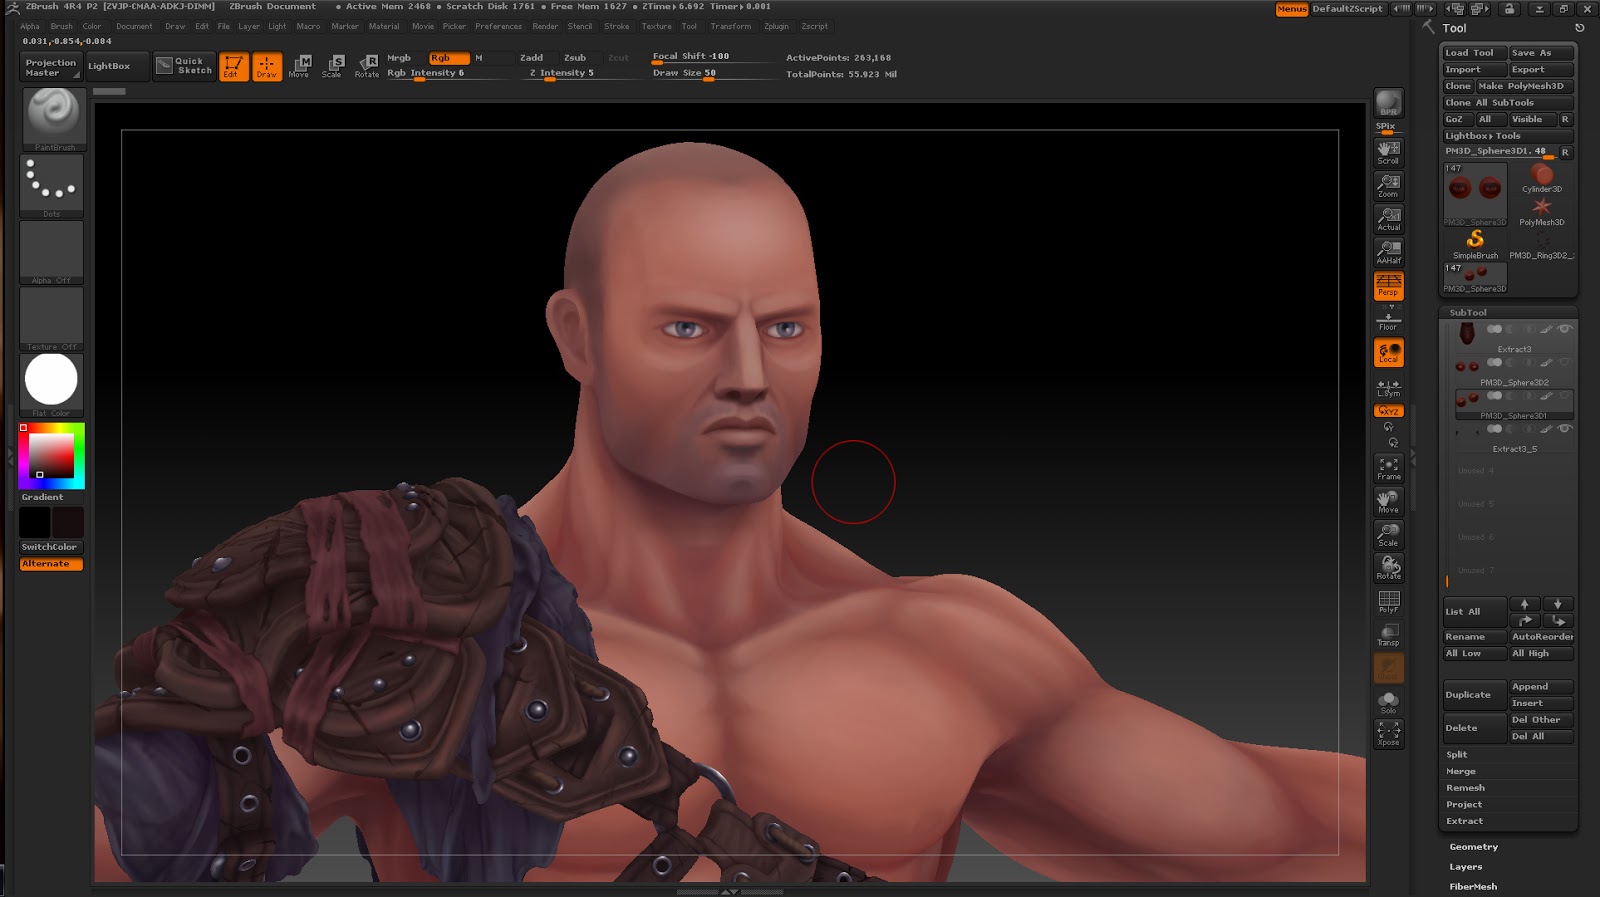The image size is (1600, 897).
Task: Click the right shelf Scale view icon
Action: click(x=1388, y=534)
